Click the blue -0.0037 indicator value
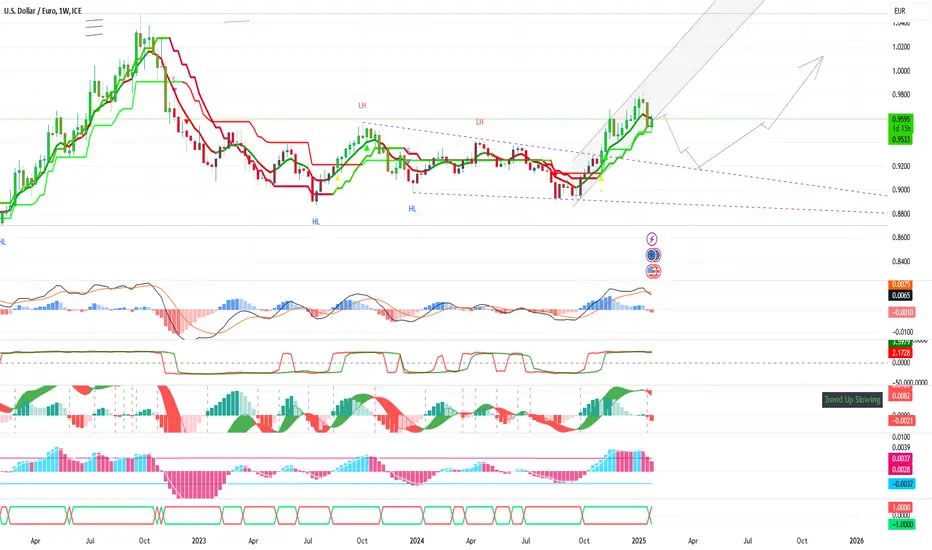 (901, 484)
